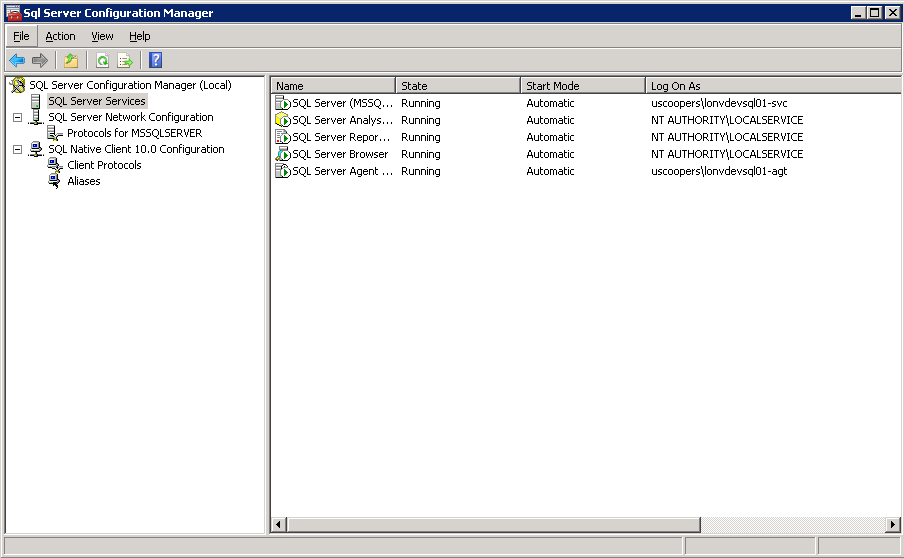Click Automatic start mode of SQL Server Agent

click(550, 171)
